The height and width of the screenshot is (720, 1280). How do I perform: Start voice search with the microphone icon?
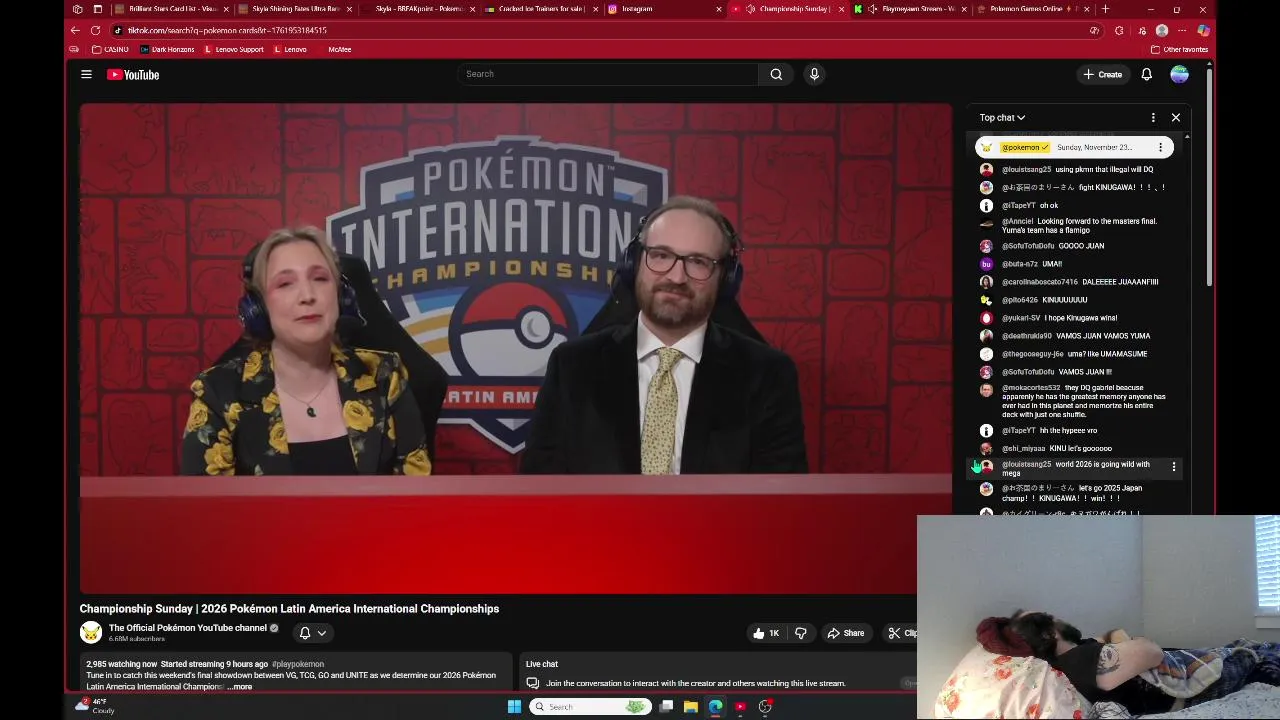coord(814,74)
